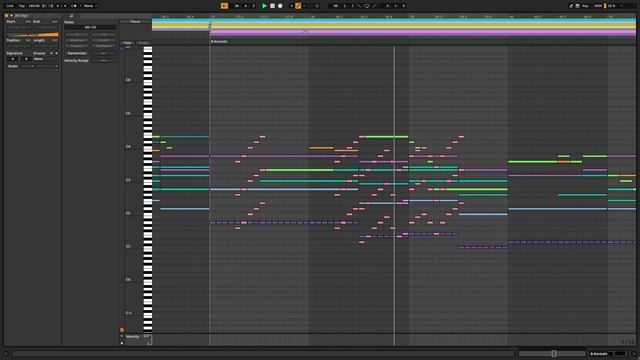Toggle the orange clip activator button
The height and width of the screenshot is (360, 640).
(7, 16)
